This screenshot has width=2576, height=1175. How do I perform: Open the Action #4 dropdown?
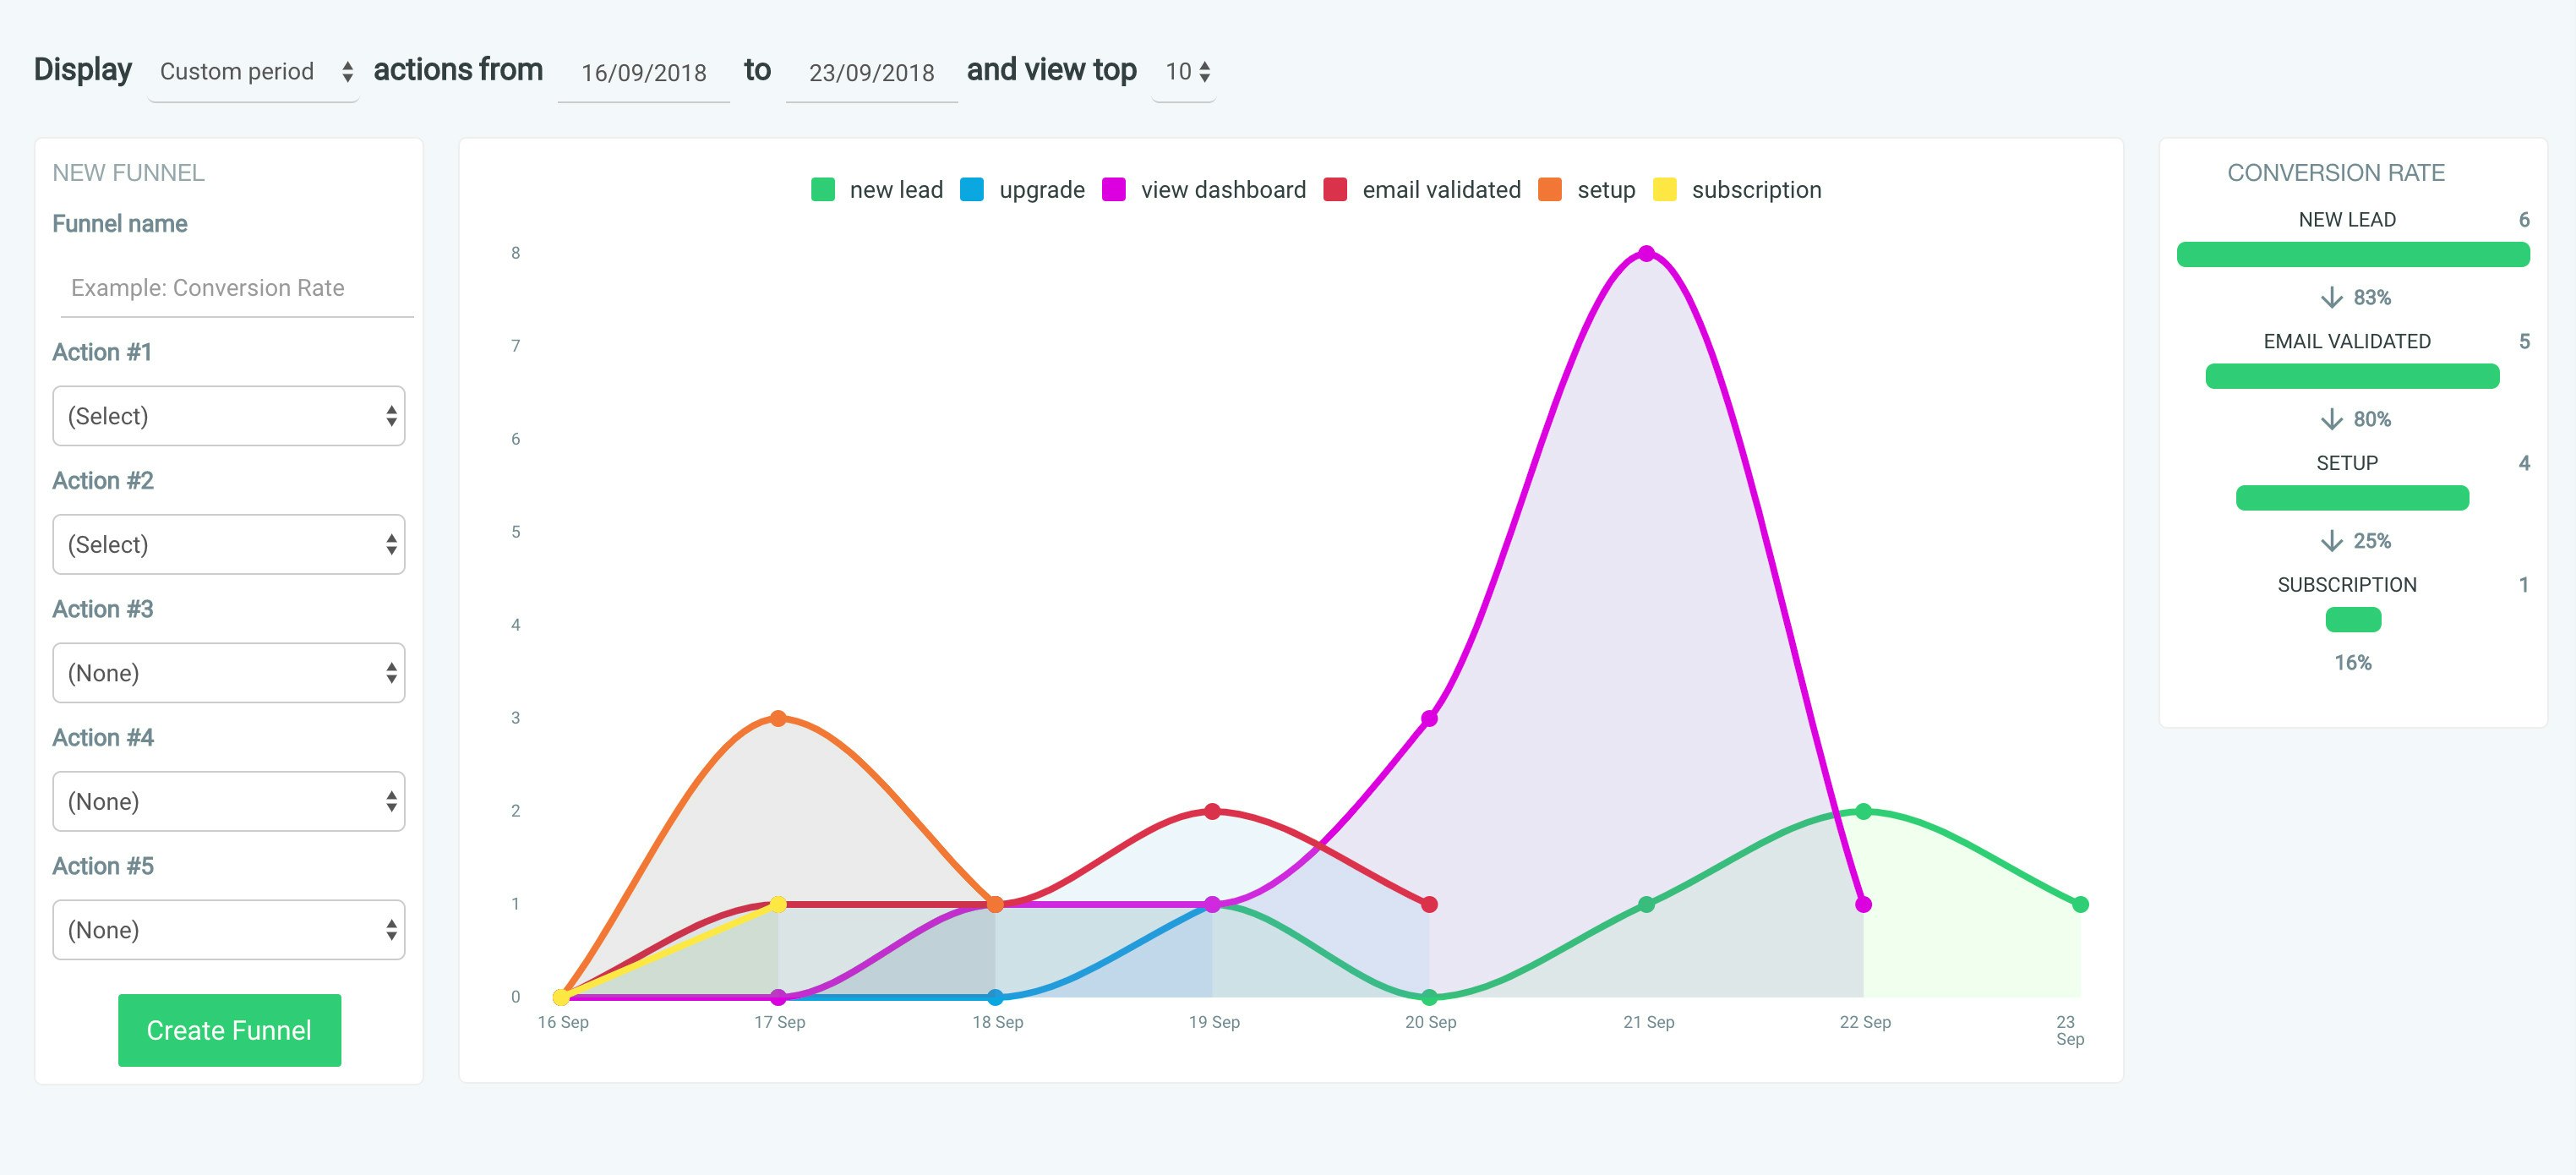pyautogui.click(x=229, y=801)
